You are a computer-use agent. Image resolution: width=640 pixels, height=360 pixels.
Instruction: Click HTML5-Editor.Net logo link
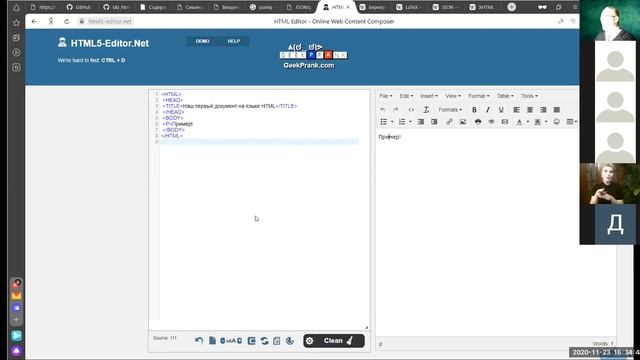[x=103, y=43]
